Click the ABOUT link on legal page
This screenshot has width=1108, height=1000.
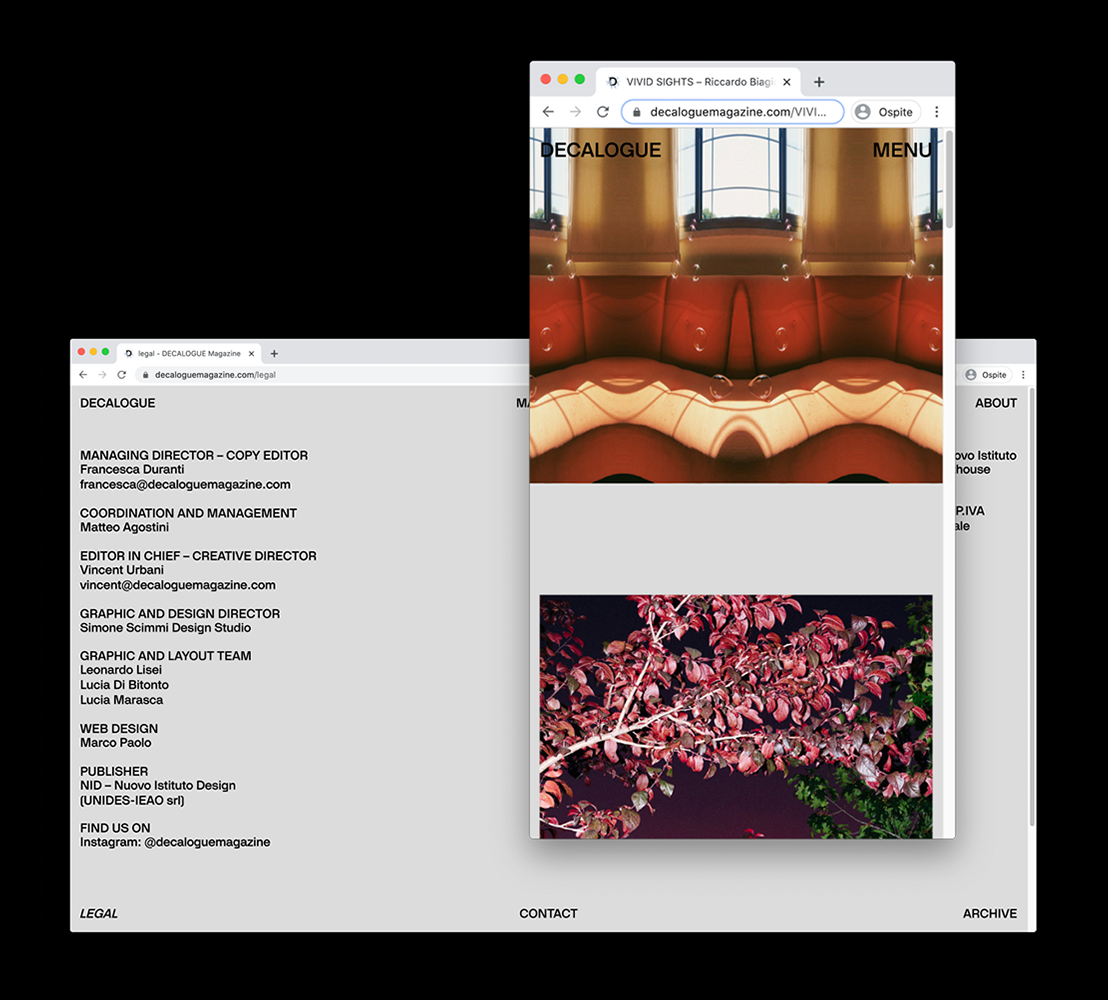[x=995, y=403]
